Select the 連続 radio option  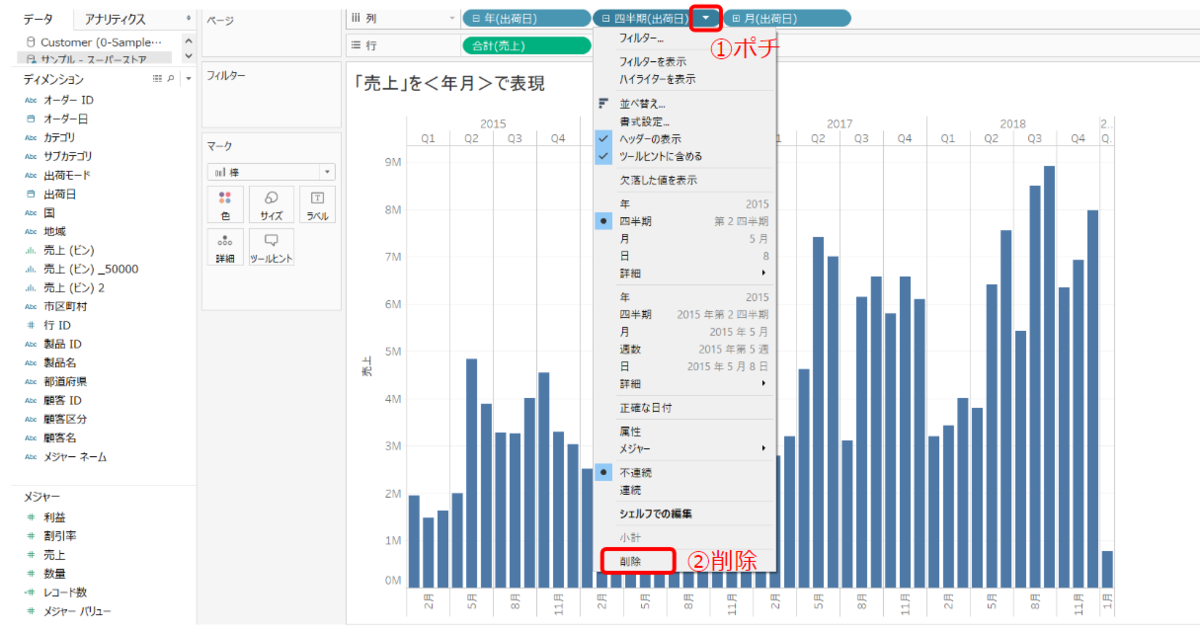click(630, 489)
